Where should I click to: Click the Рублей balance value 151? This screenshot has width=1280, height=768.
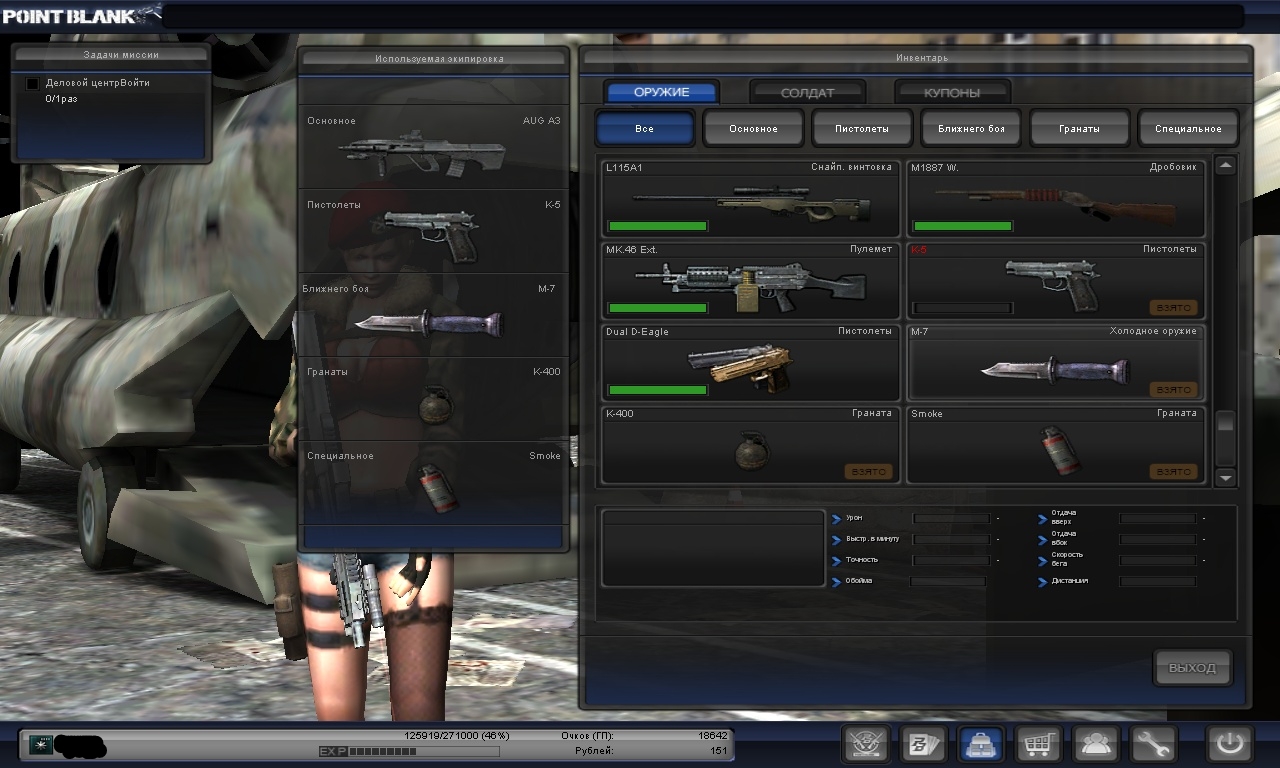pos(719,751)
